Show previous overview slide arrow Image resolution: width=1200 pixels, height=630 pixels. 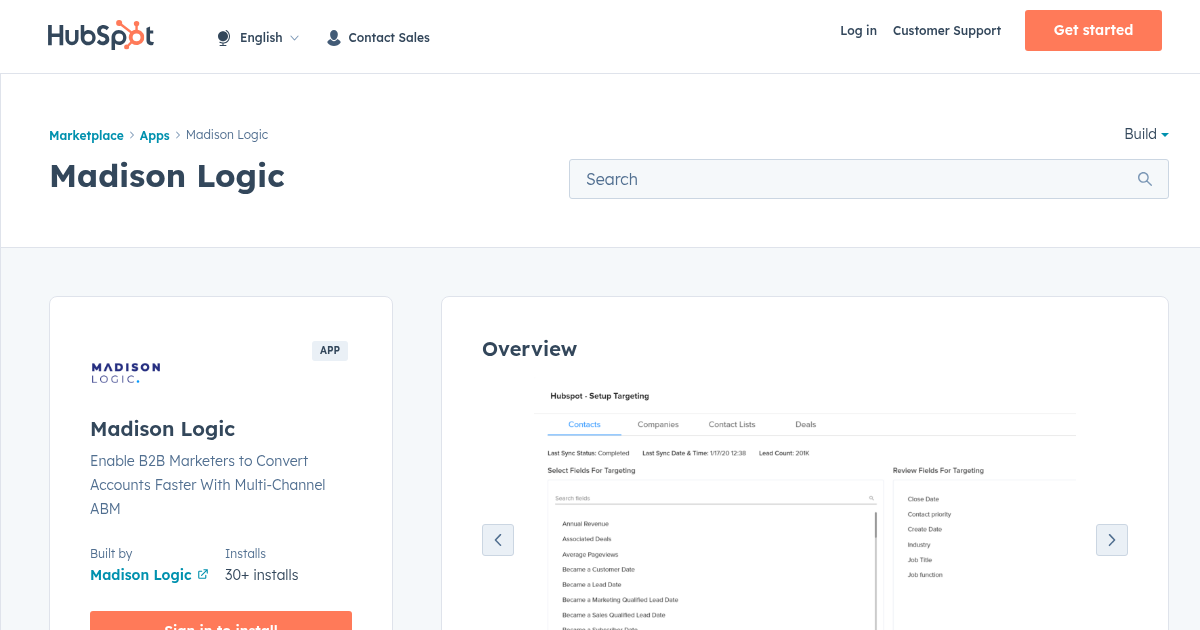pos(498,540)
